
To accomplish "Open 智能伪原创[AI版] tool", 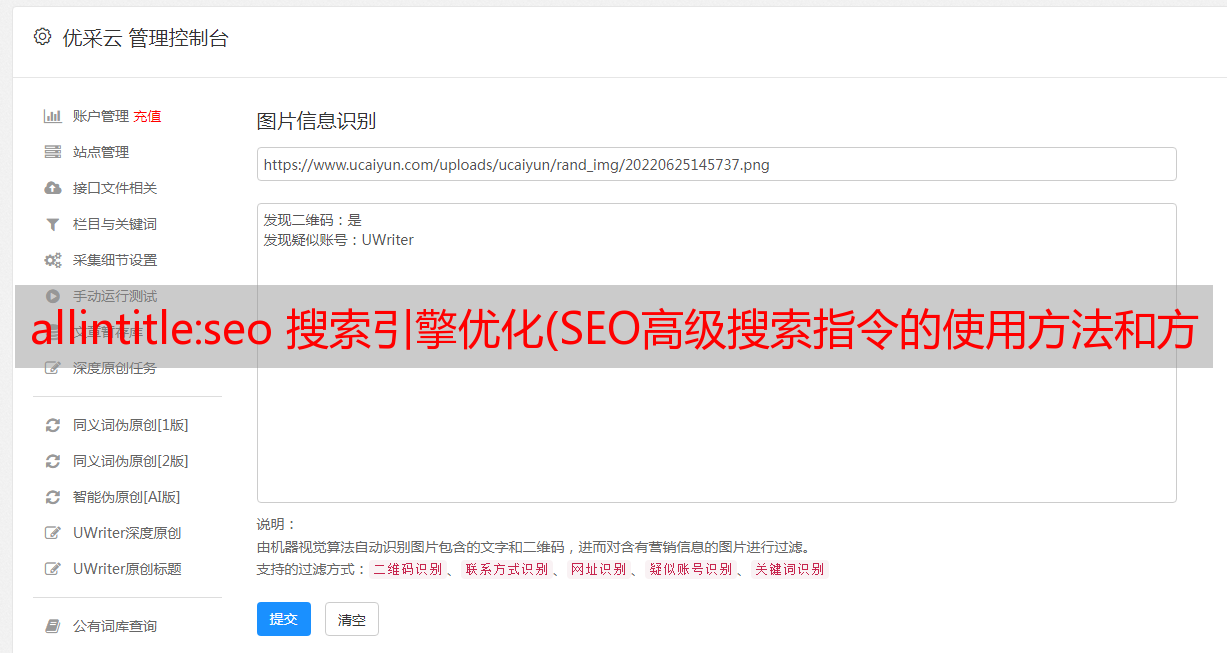I will point(127,497).
